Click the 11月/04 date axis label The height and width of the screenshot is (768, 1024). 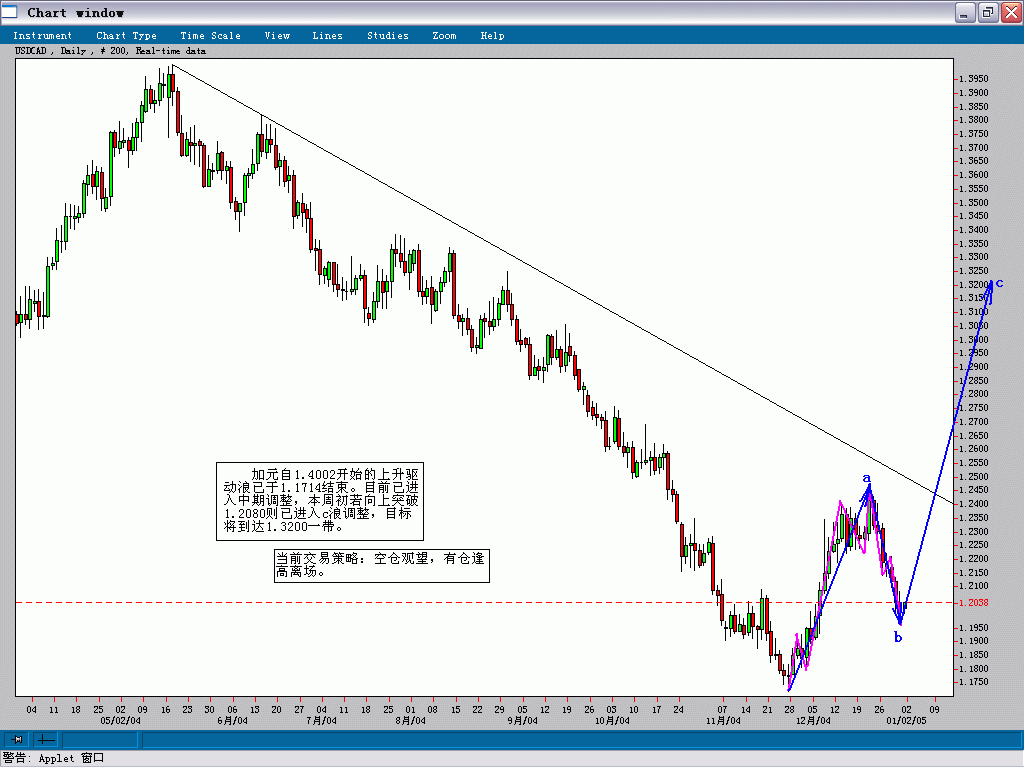(723, 721)
